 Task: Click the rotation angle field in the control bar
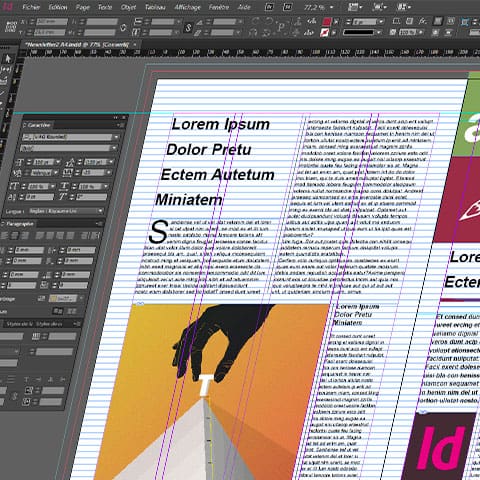click(x=224, y=22)
